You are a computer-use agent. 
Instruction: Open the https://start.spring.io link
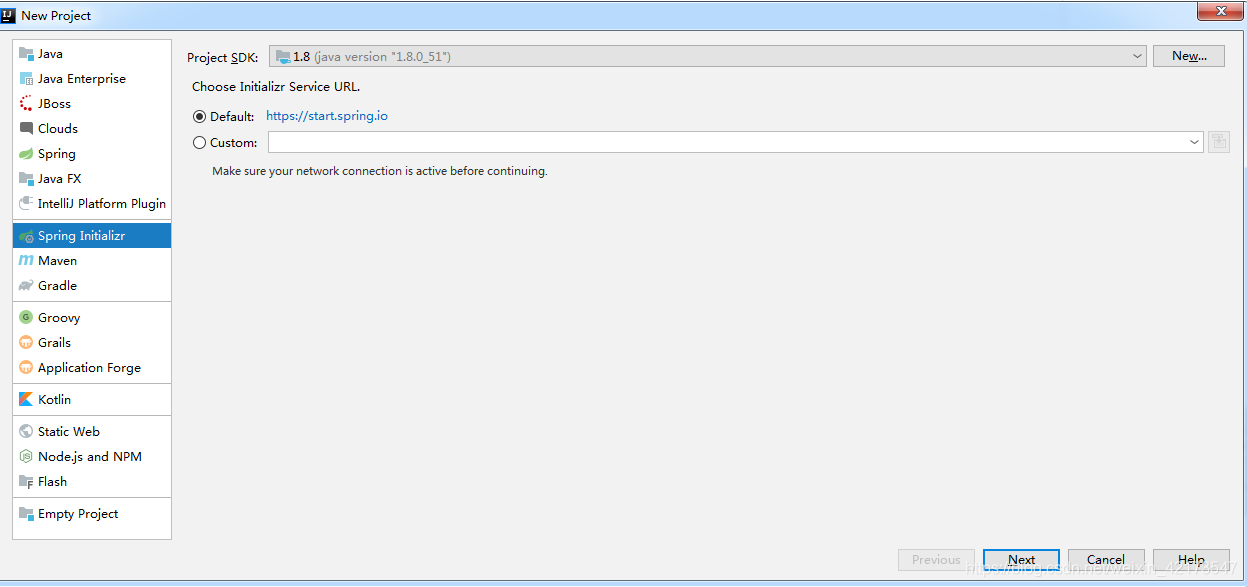[x=327, y=116]
